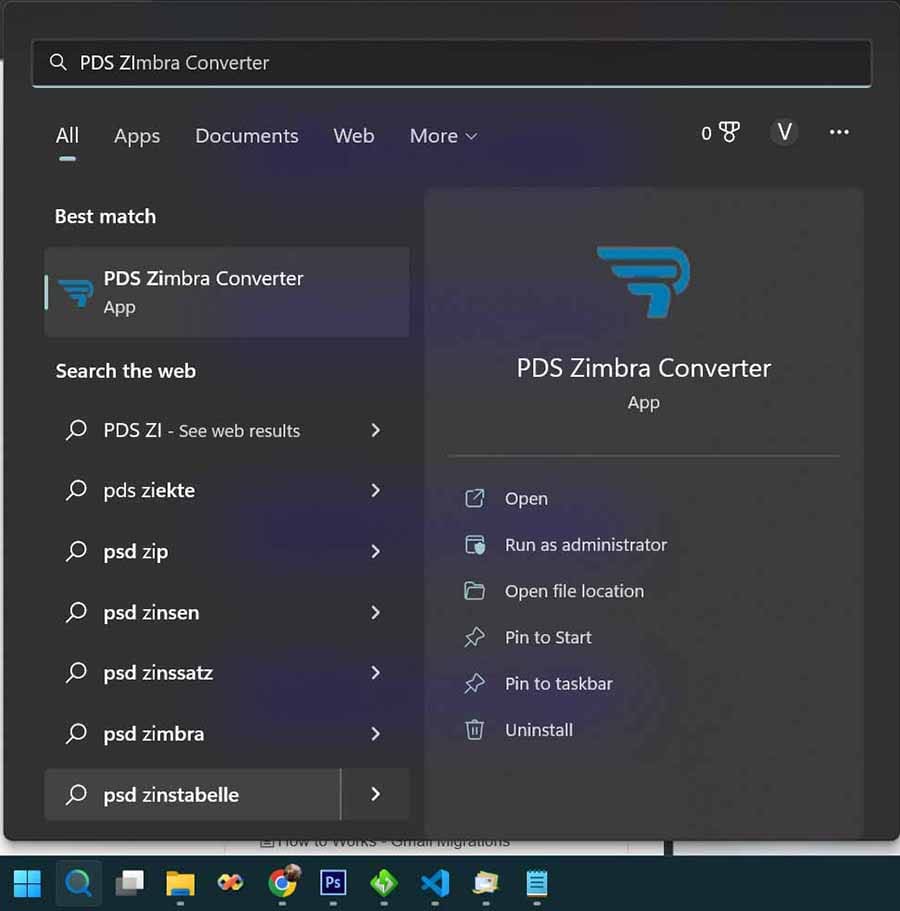Viewport: 900px width, 911px height.
Task: Open the three-dot options menu
Action: (838, 132)
